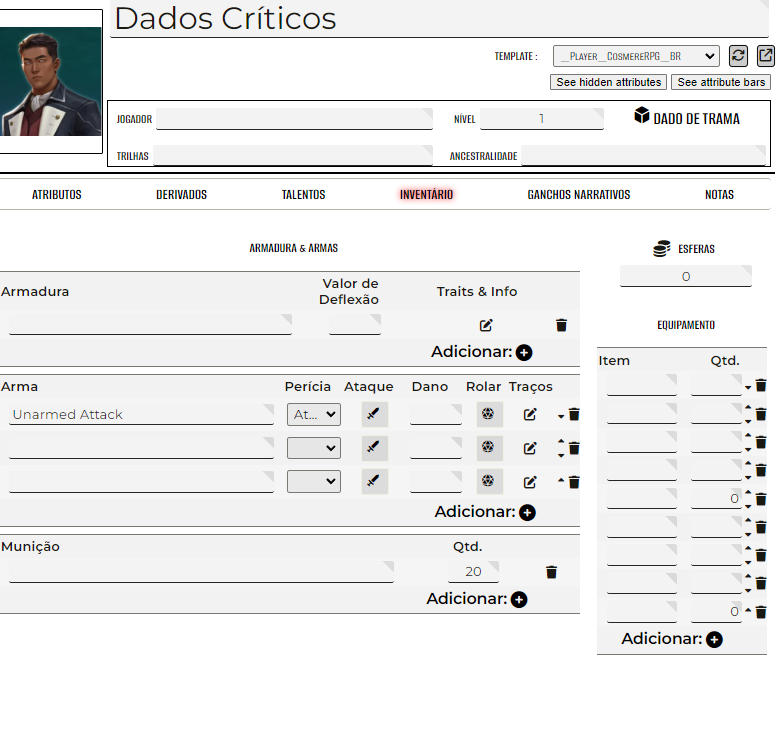This screenshot has height=741, width=783.
Task: Click the Dado de Trama dice icon
Action: [642, 115]
